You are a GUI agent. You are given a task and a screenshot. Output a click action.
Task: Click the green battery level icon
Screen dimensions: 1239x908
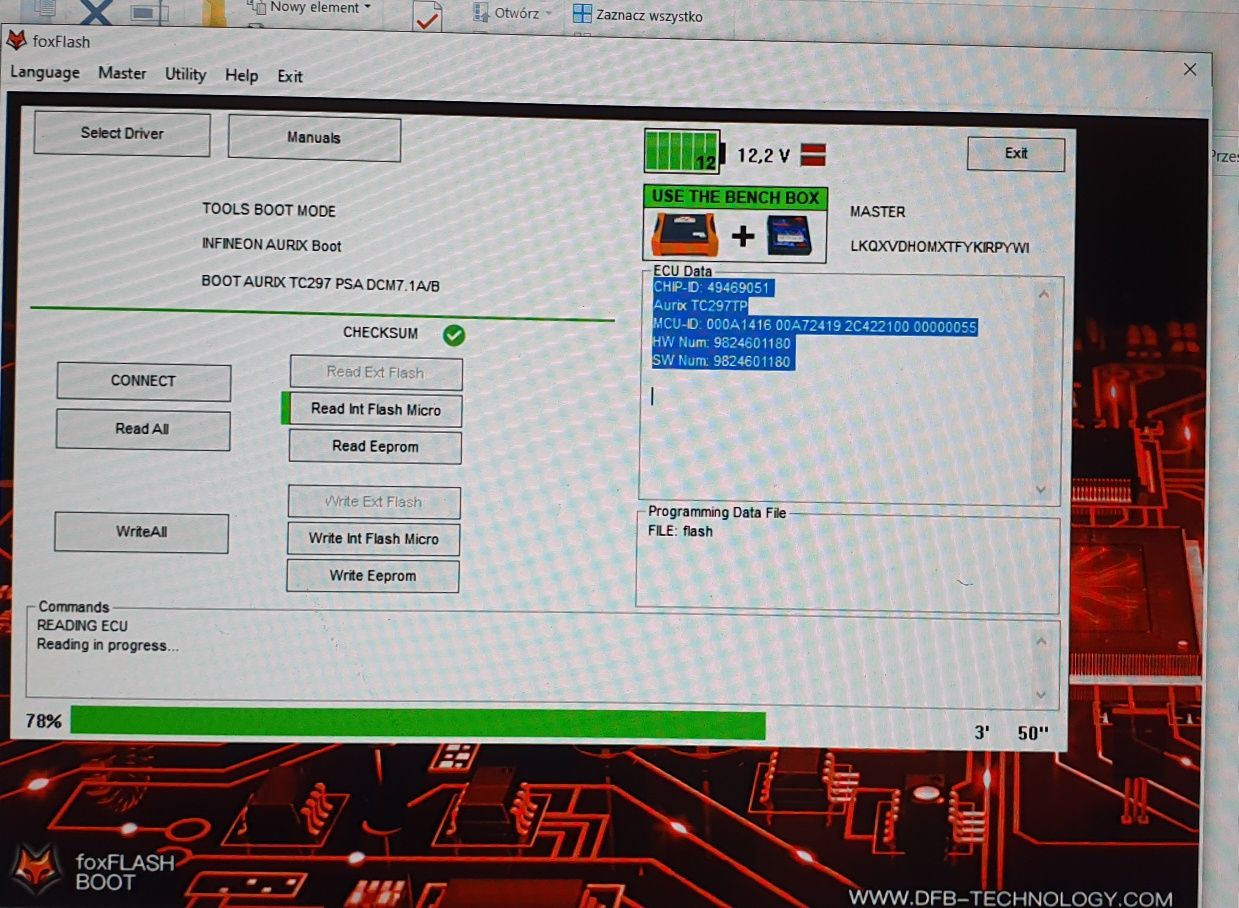682,152
